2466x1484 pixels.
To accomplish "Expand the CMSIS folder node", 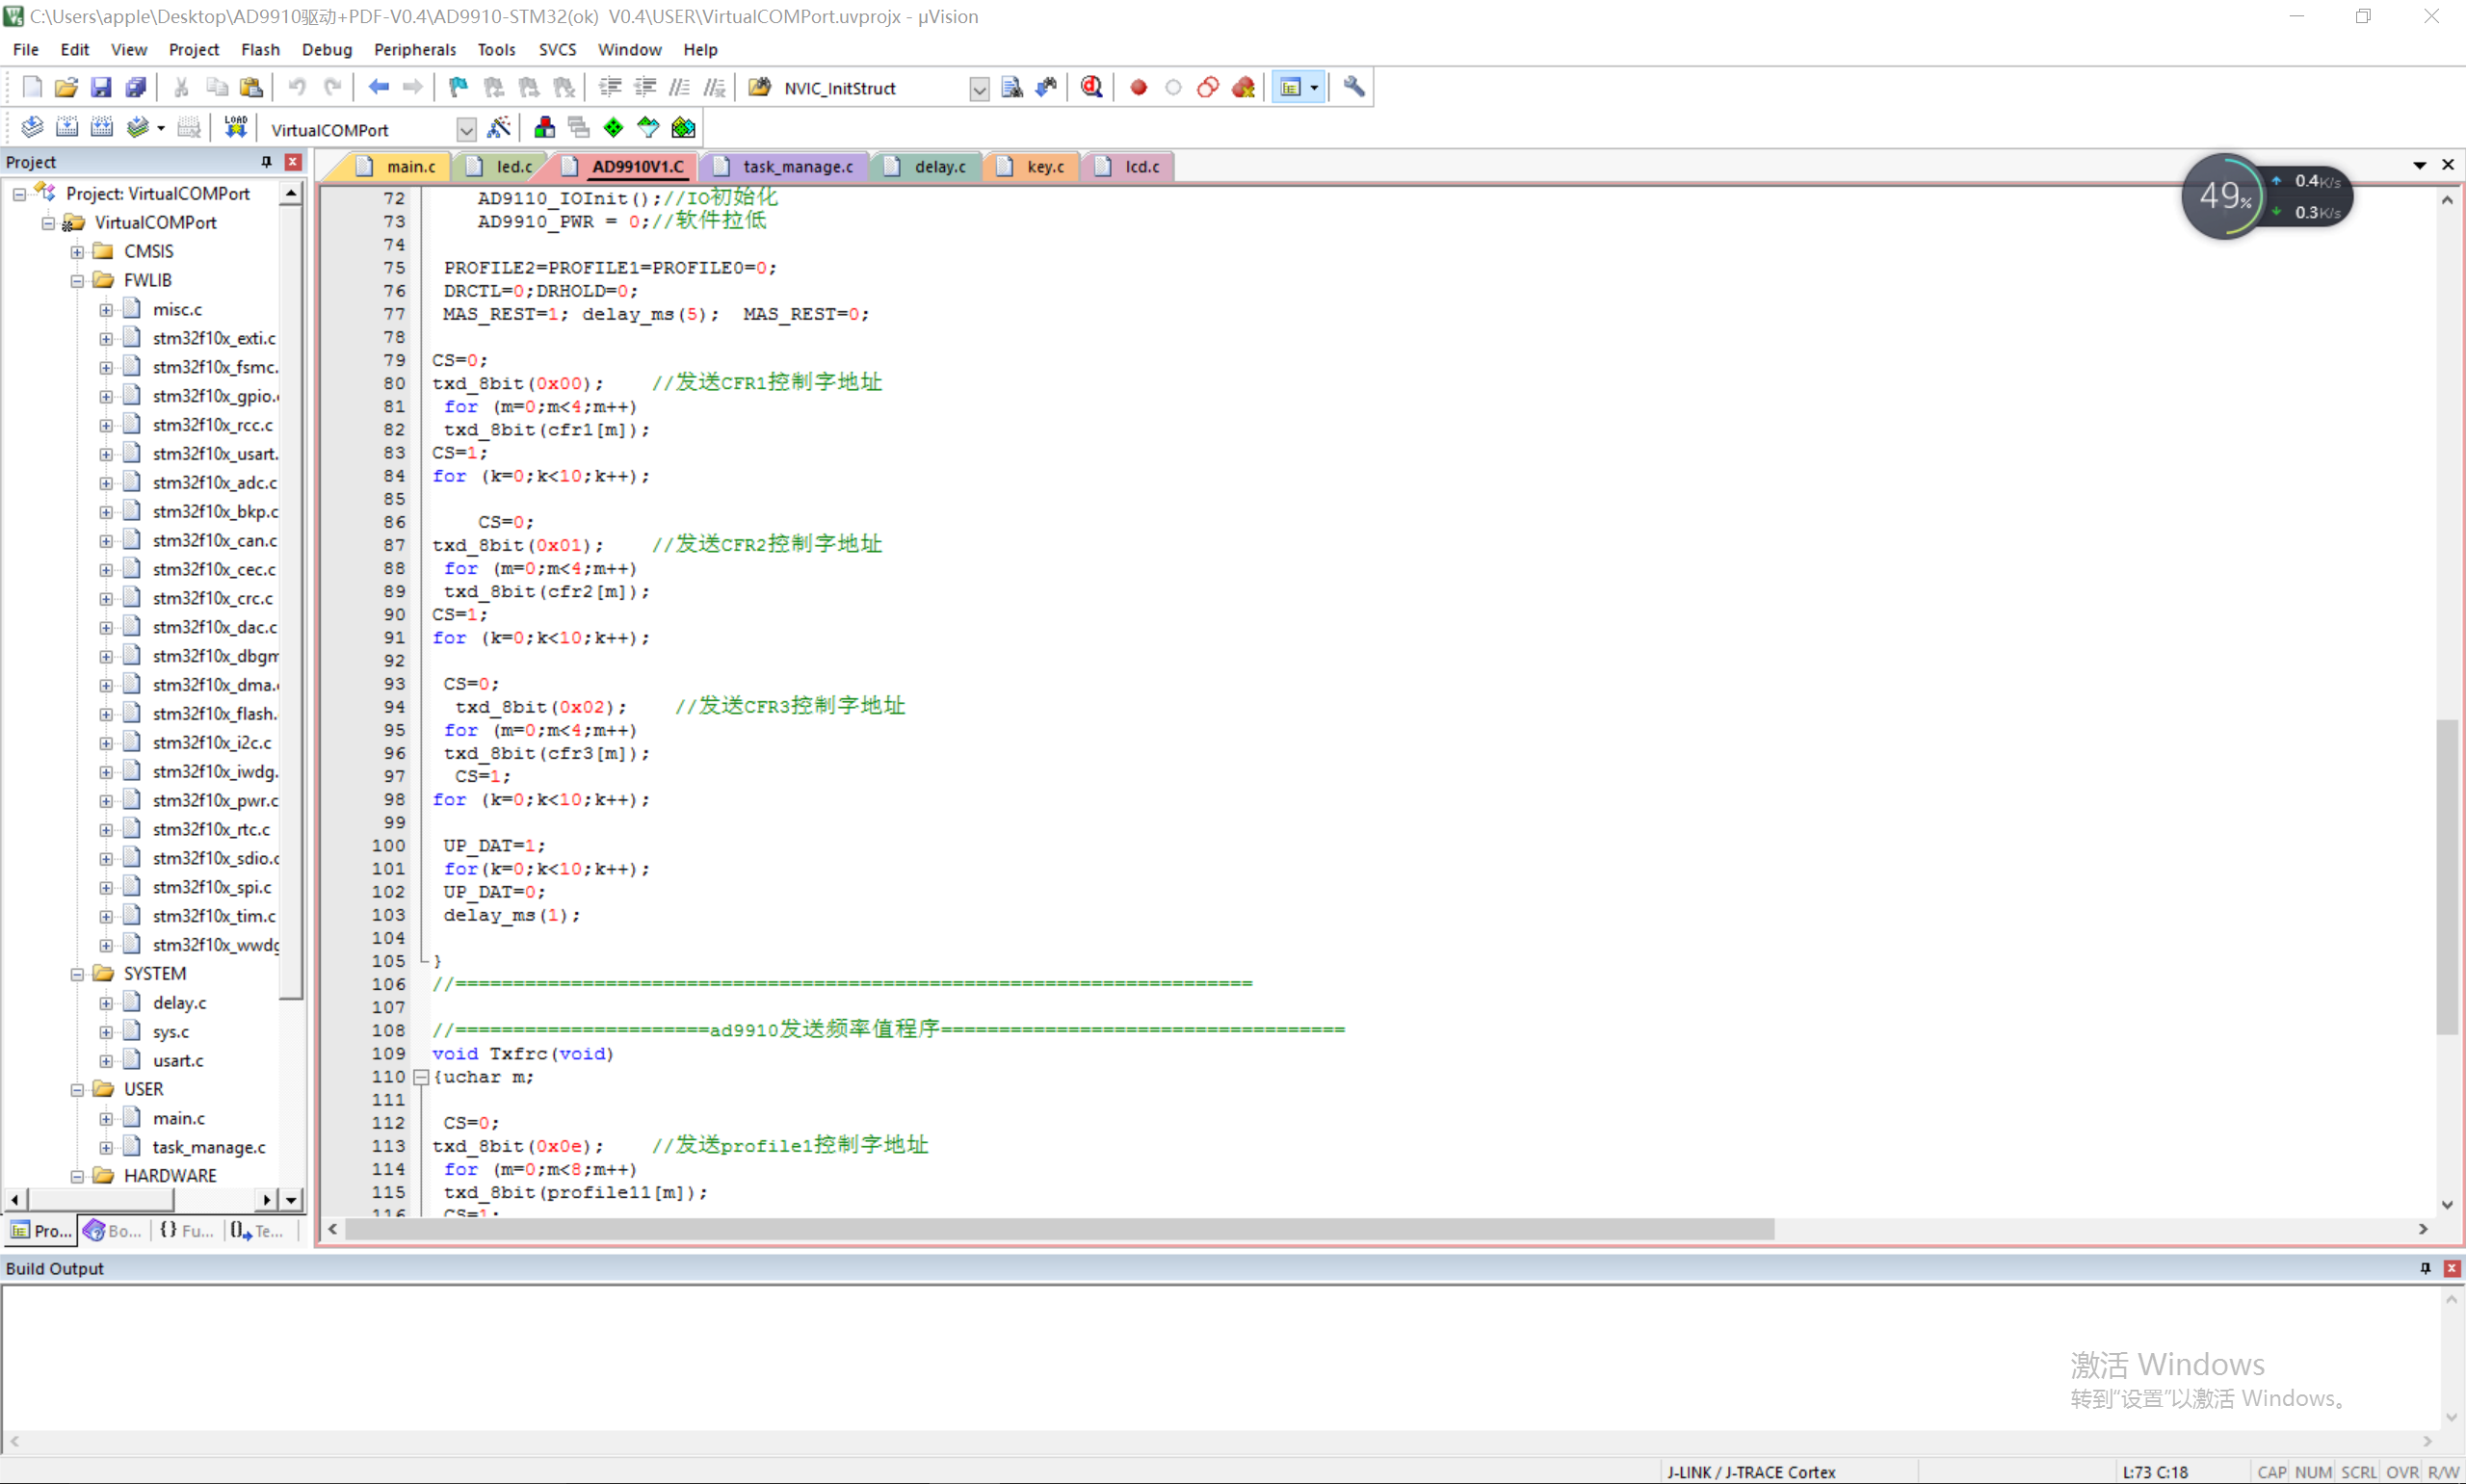I will tap(77, 252).
